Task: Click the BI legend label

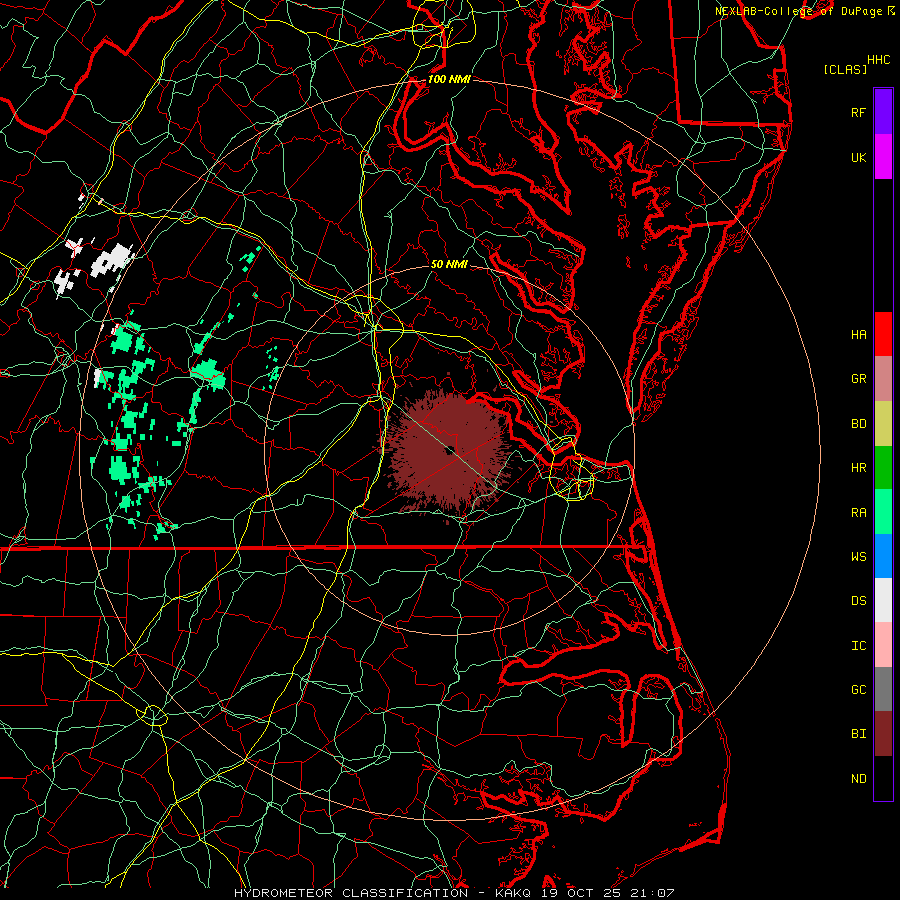Action: pos(858,734)
